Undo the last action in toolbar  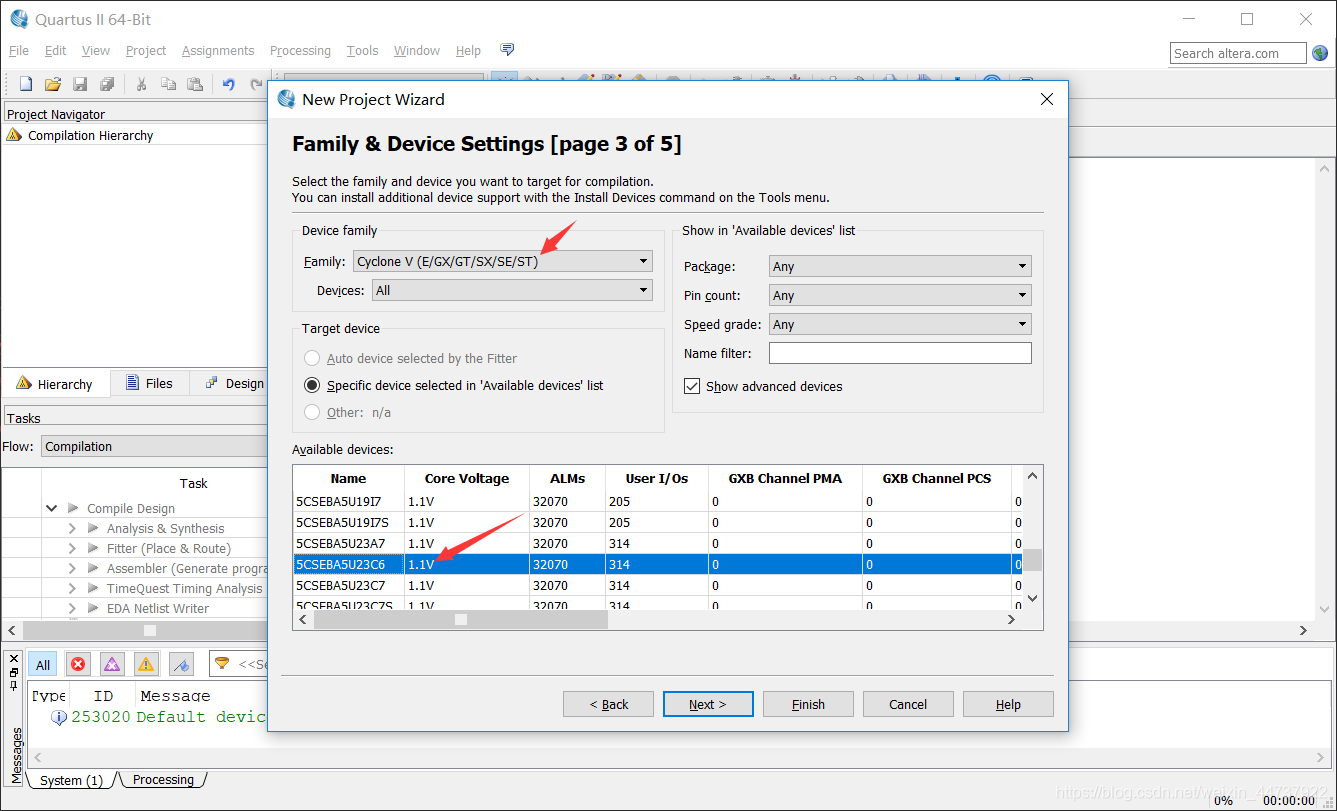[x=229, y=85]
